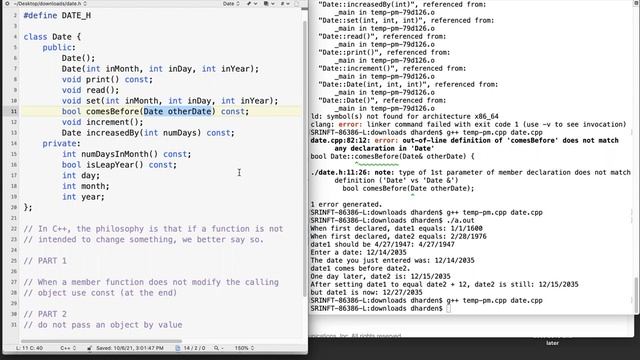640x360 pixels.
Task: Open the # counterpart files popup
Action: 285,4
